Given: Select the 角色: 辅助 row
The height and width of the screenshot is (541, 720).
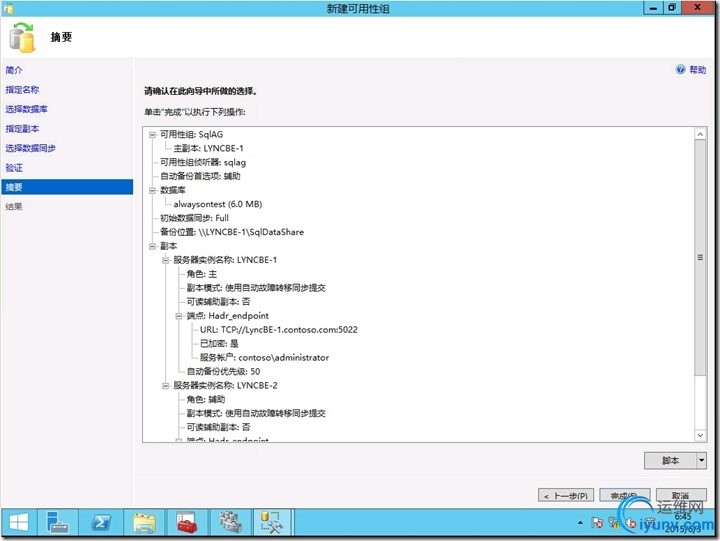Looking at the screenshot, I should click(206, 400).
